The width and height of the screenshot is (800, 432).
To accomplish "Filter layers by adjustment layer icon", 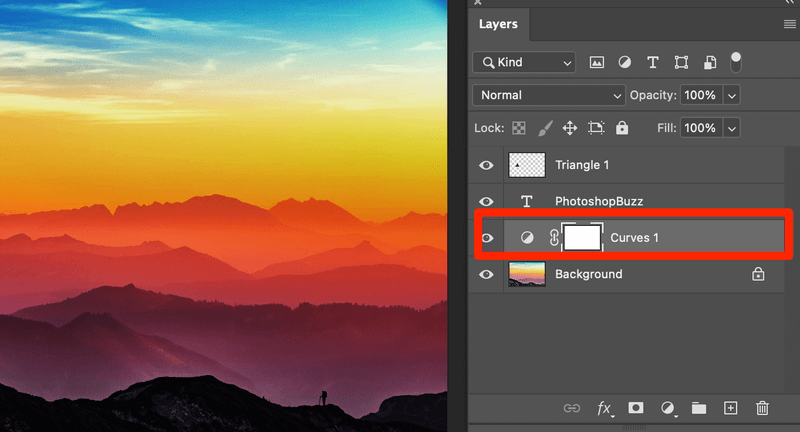I will 625,62.
